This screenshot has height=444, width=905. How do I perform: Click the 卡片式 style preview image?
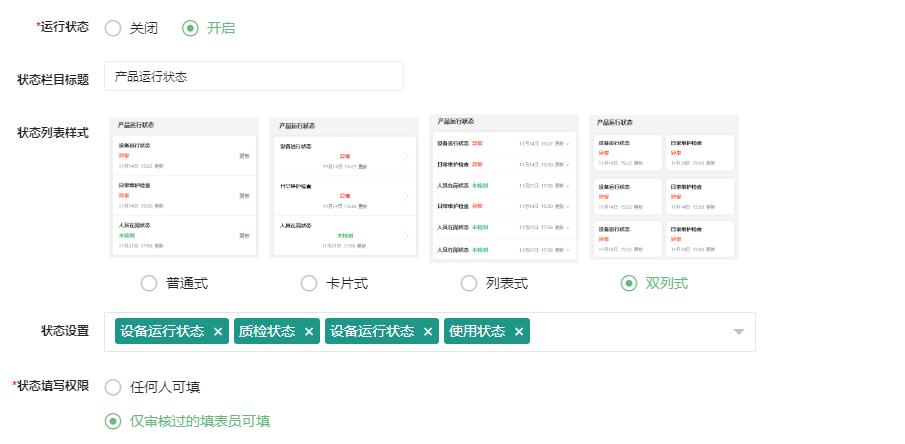344,188
